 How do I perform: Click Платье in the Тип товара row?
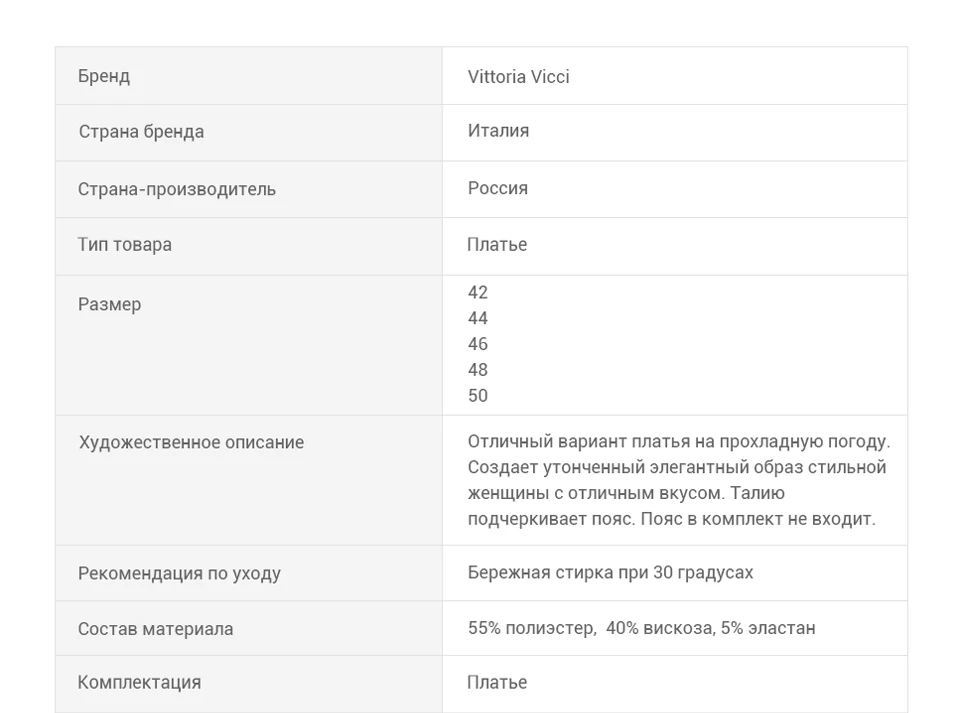coord(497,244)
